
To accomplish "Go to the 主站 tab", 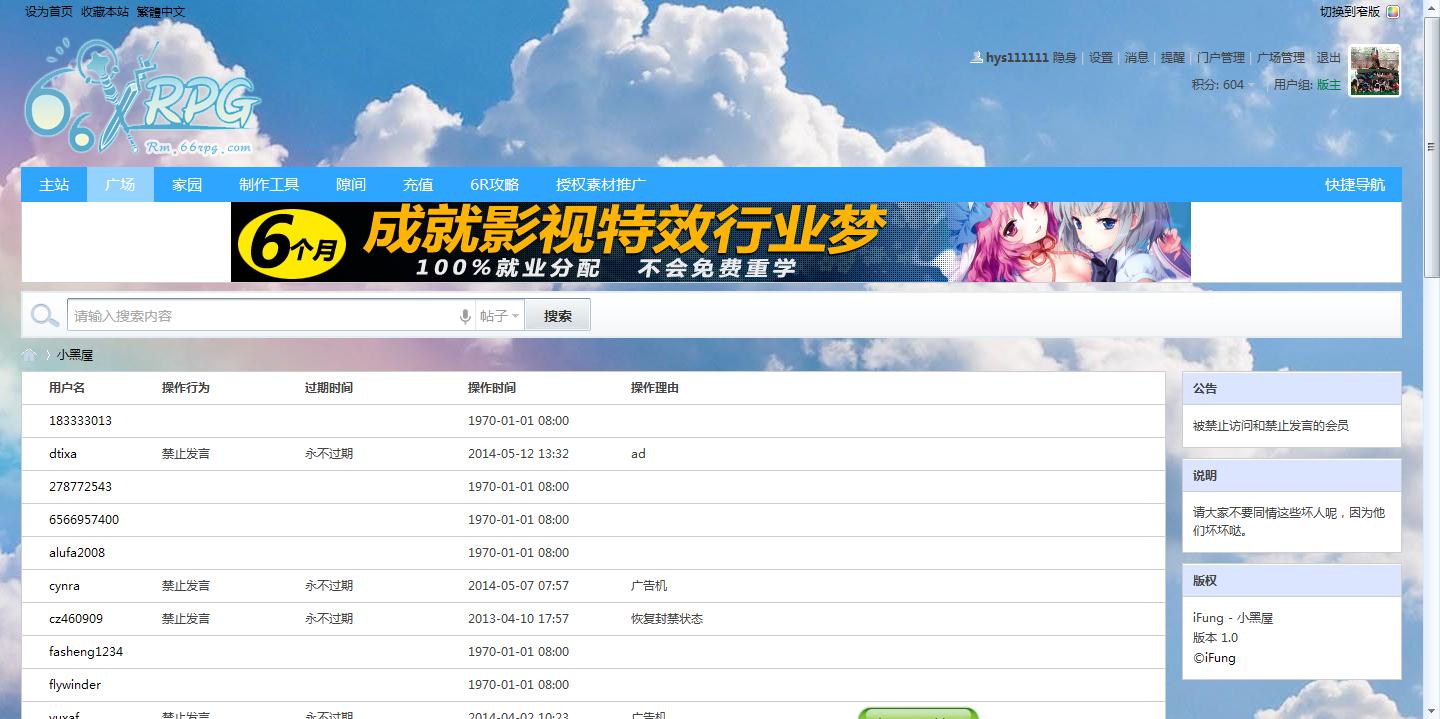I will click(x=54, y=185).
